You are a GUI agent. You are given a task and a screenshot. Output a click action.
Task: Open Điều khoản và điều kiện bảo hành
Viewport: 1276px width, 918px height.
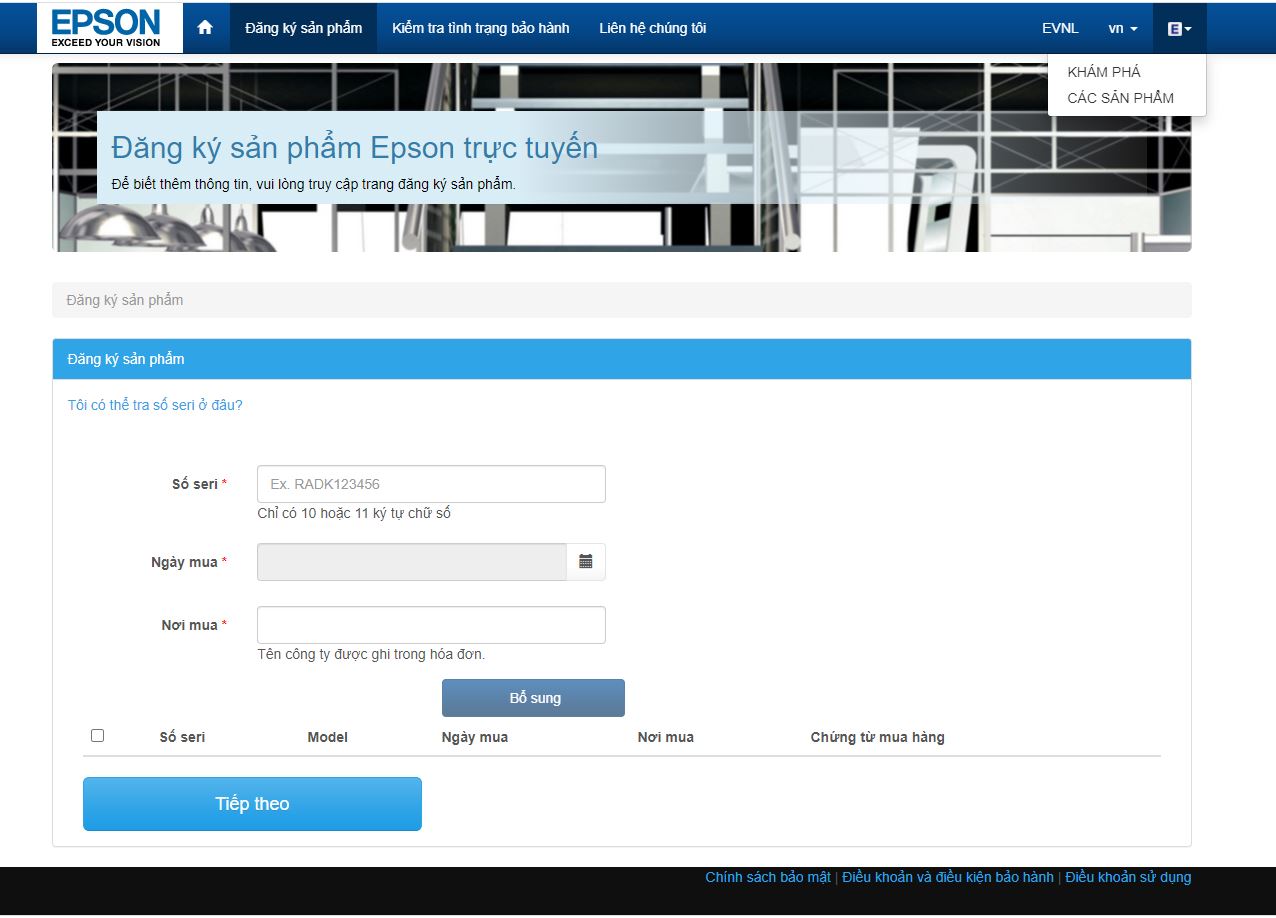pos(948,877)
